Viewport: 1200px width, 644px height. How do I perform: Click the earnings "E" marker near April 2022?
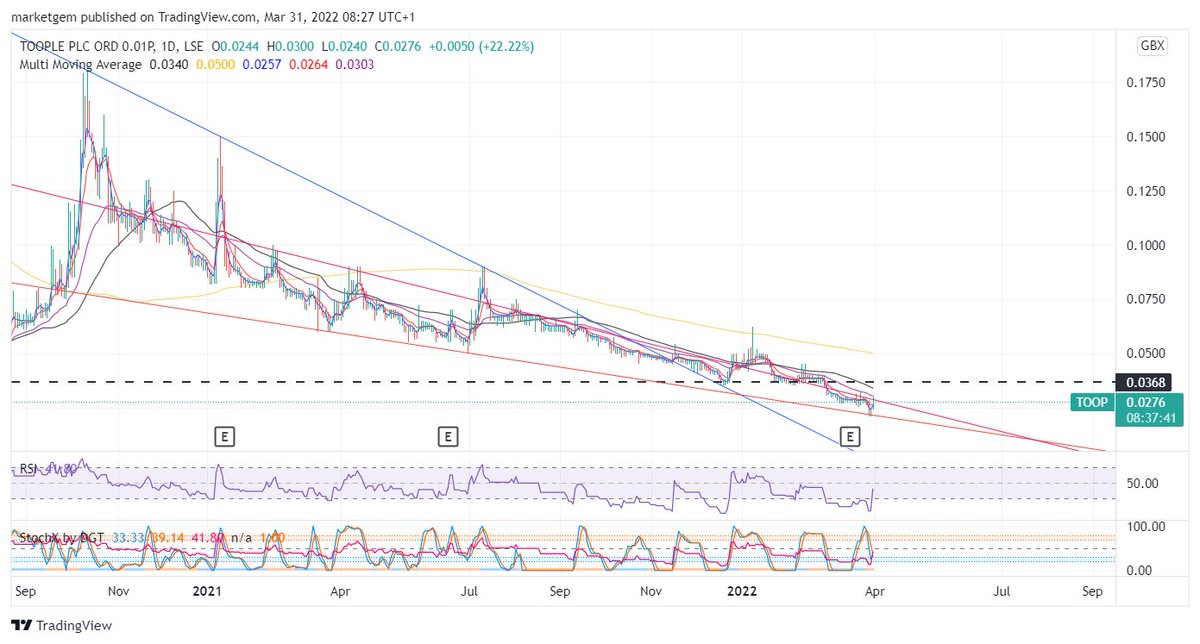(x=849, y=436)
